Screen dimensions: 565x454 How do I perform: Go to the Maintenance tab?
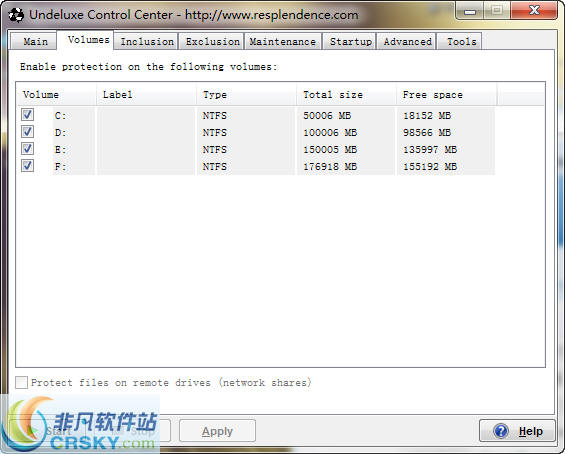(283, 41)
